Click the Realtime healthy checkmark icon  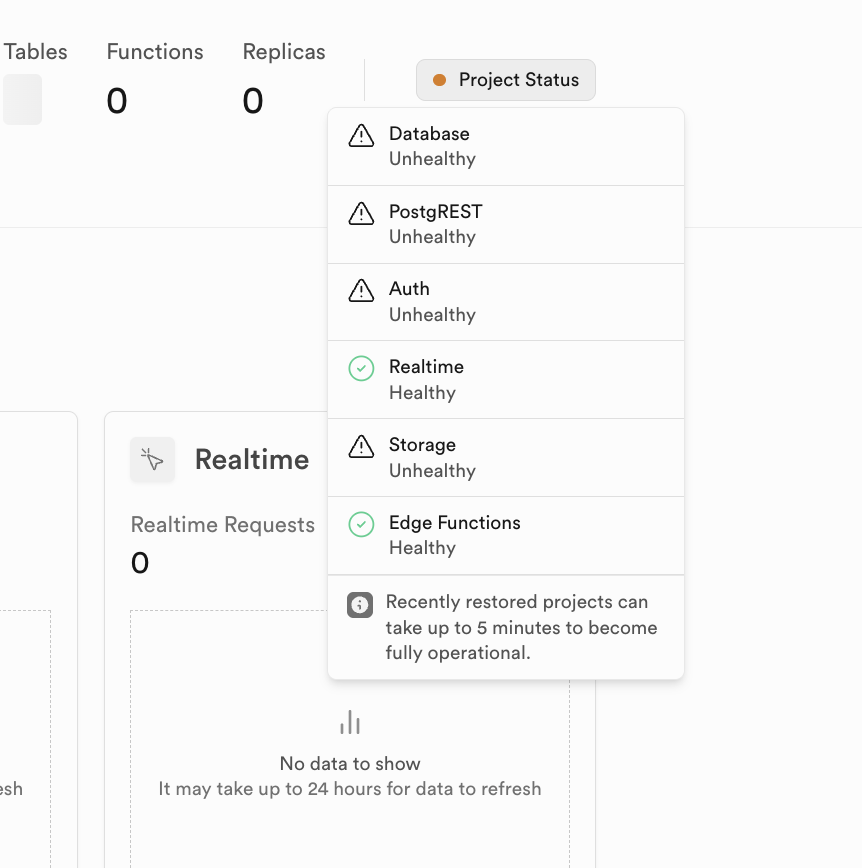[x=361, y=369]
